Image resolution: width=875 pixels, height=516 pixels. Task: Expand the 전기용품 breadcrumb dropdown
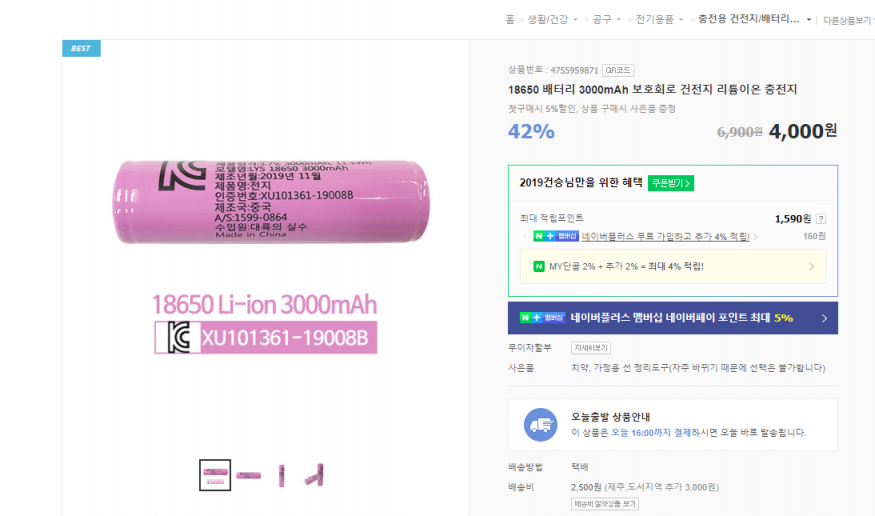click(681, 20)
